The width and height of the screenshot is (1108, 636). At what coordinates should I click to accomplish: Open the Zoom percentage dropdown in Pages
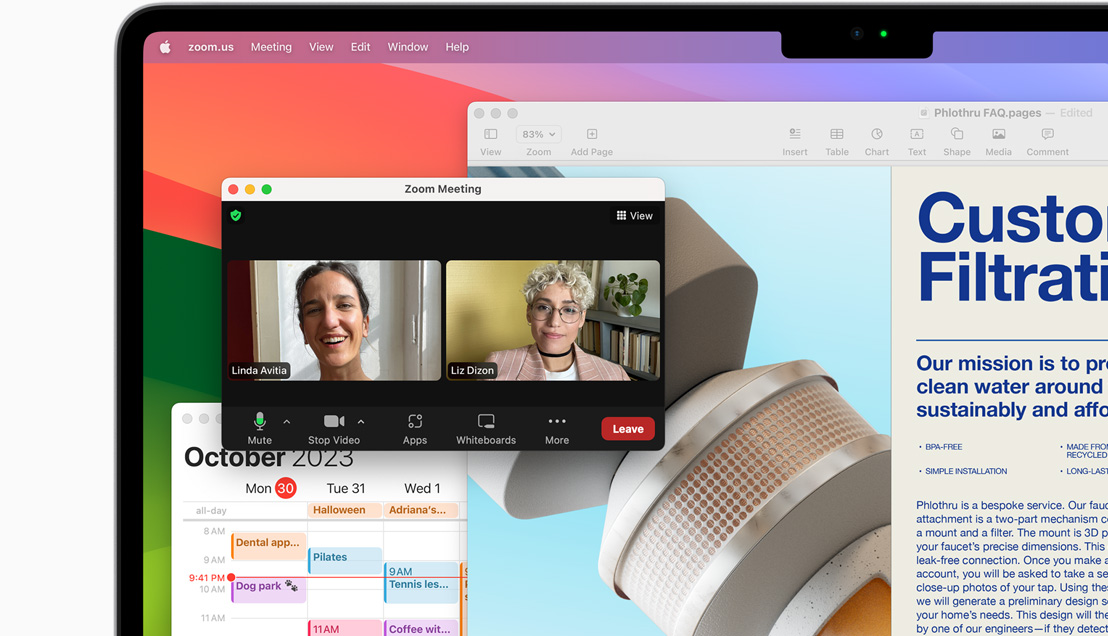tap(538, 133)
